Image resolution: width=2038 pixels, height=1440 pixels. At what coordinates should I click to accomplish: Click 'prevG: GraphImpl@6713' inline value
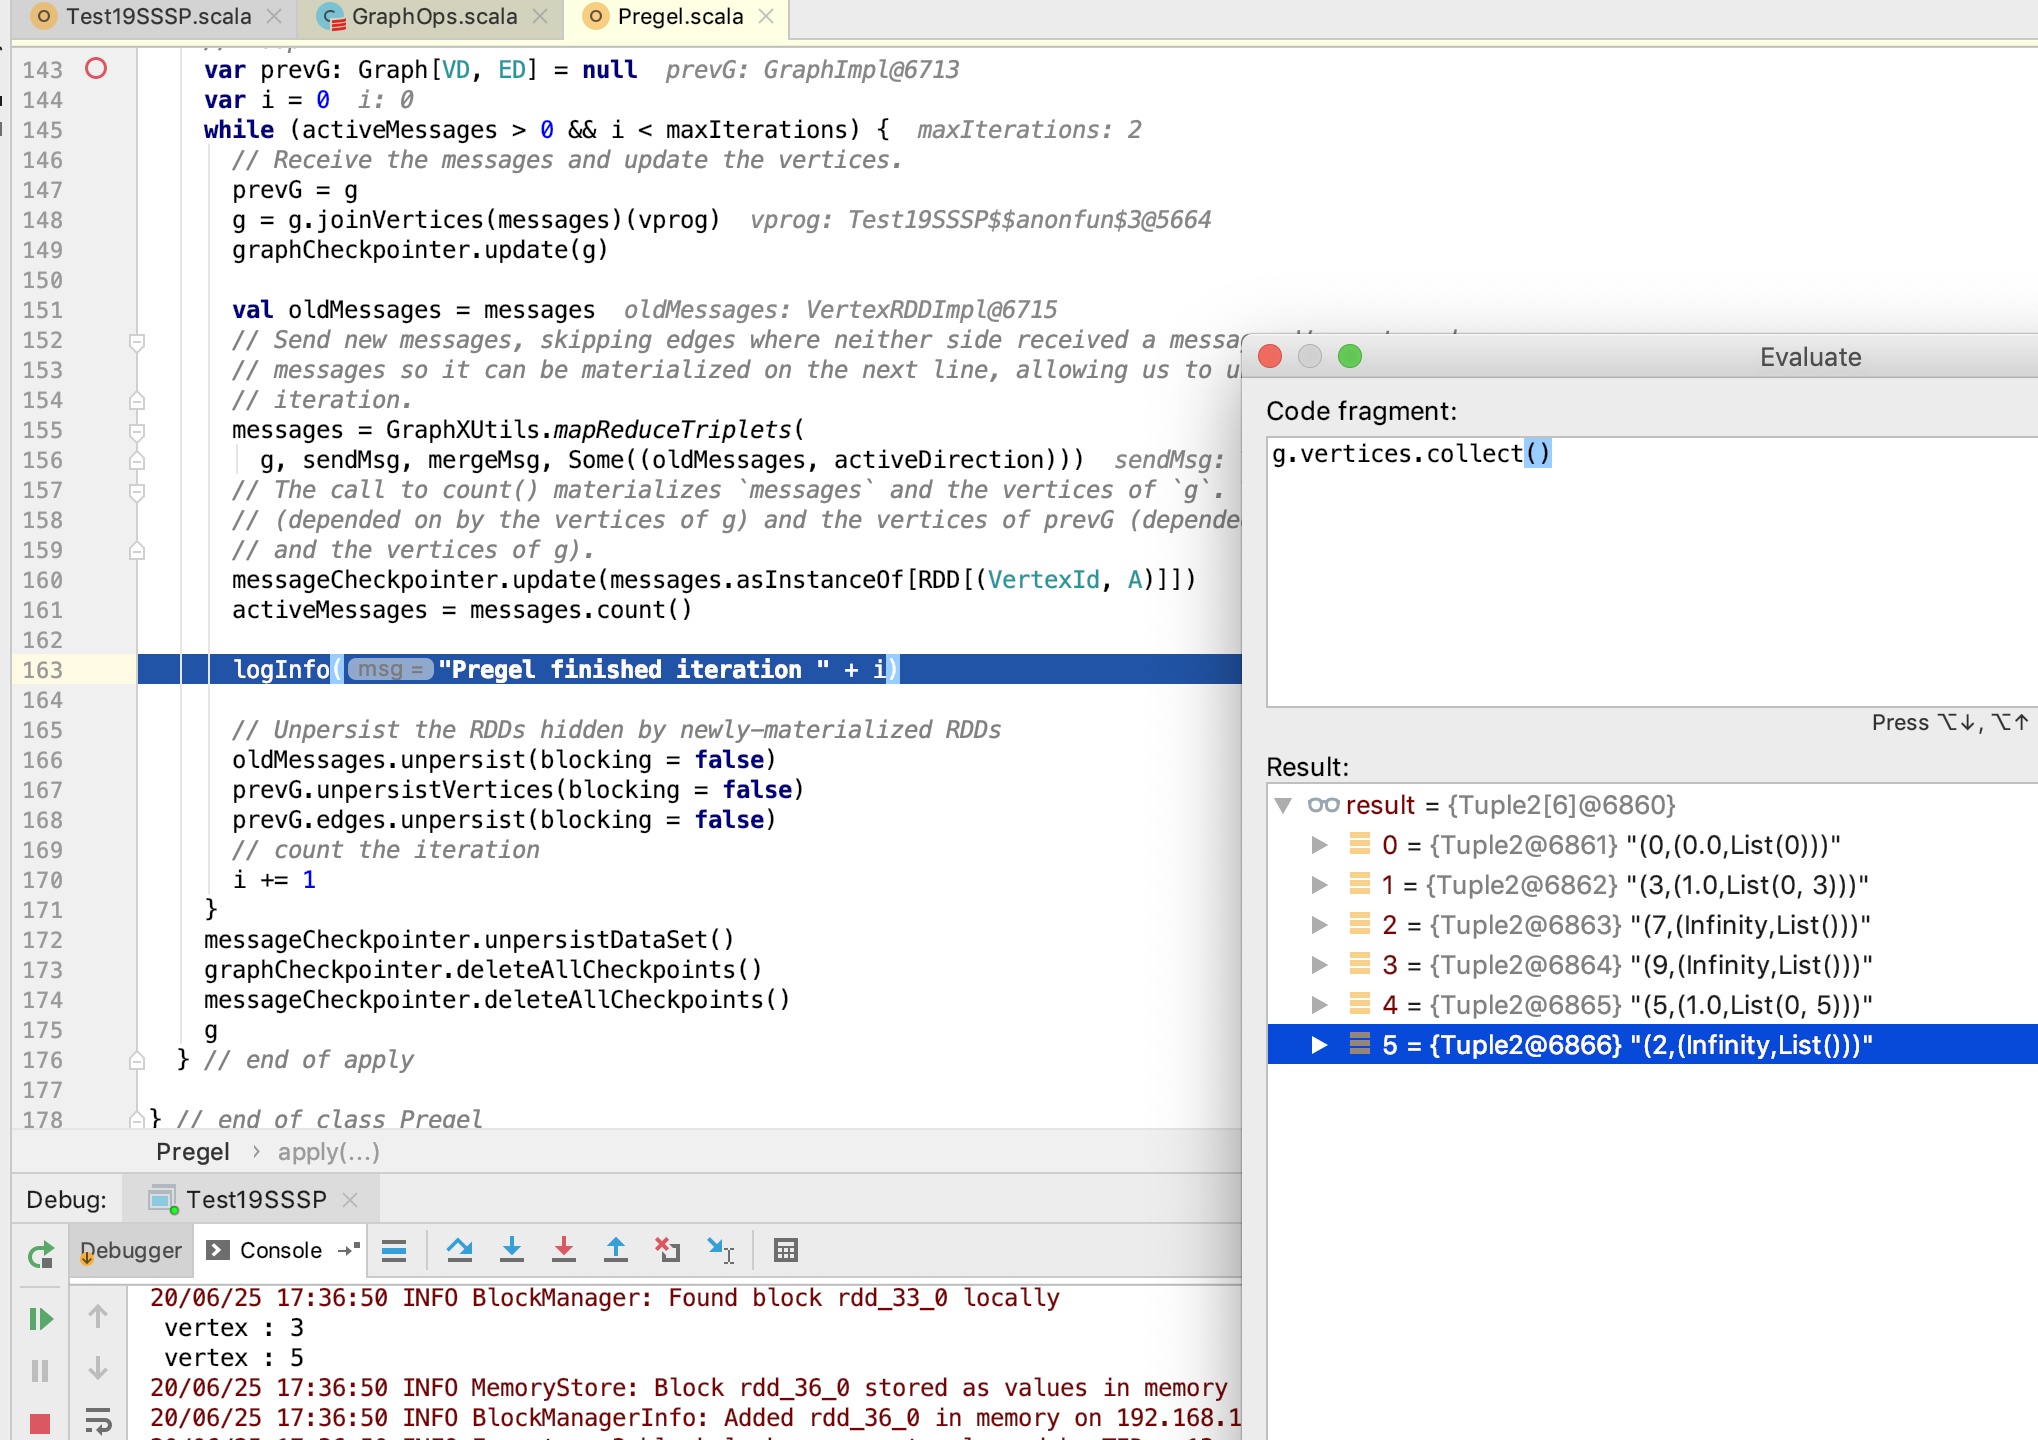pos(812,70)
